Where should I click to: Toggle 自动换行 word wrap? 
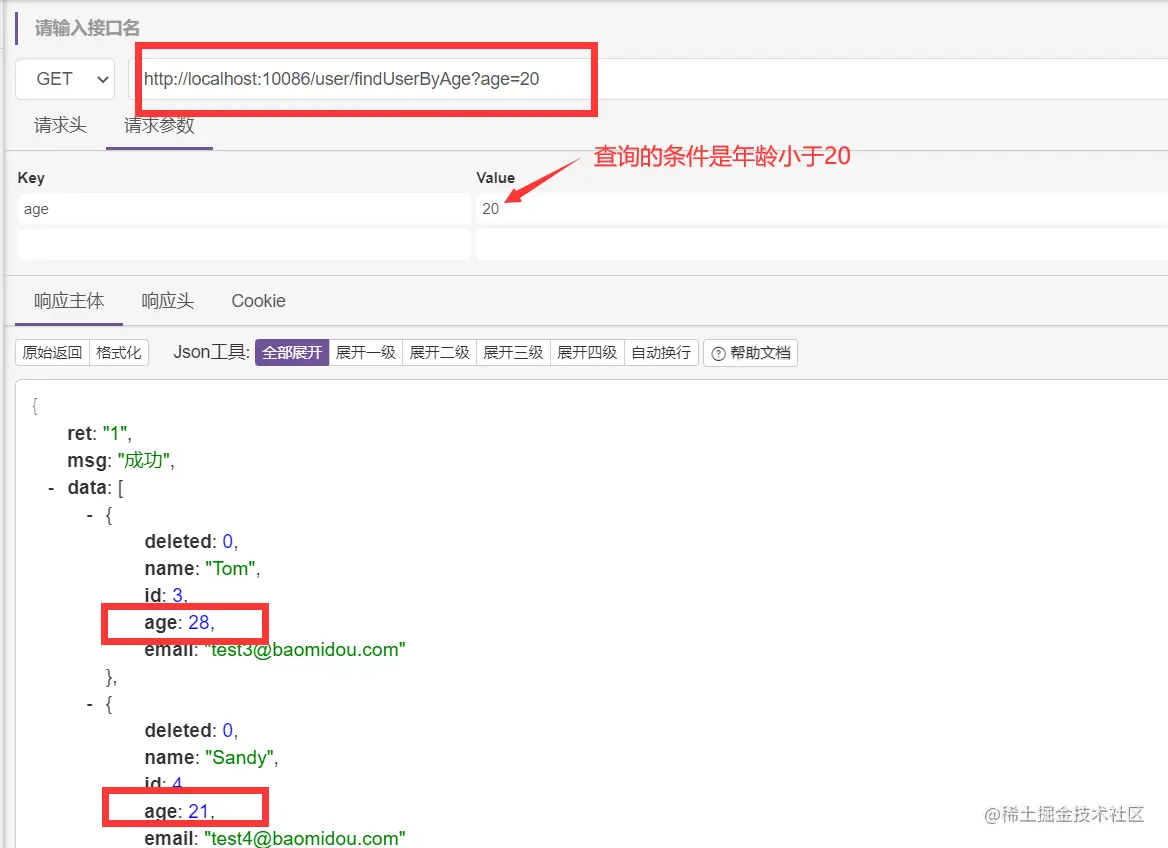[x=661, y=352]
